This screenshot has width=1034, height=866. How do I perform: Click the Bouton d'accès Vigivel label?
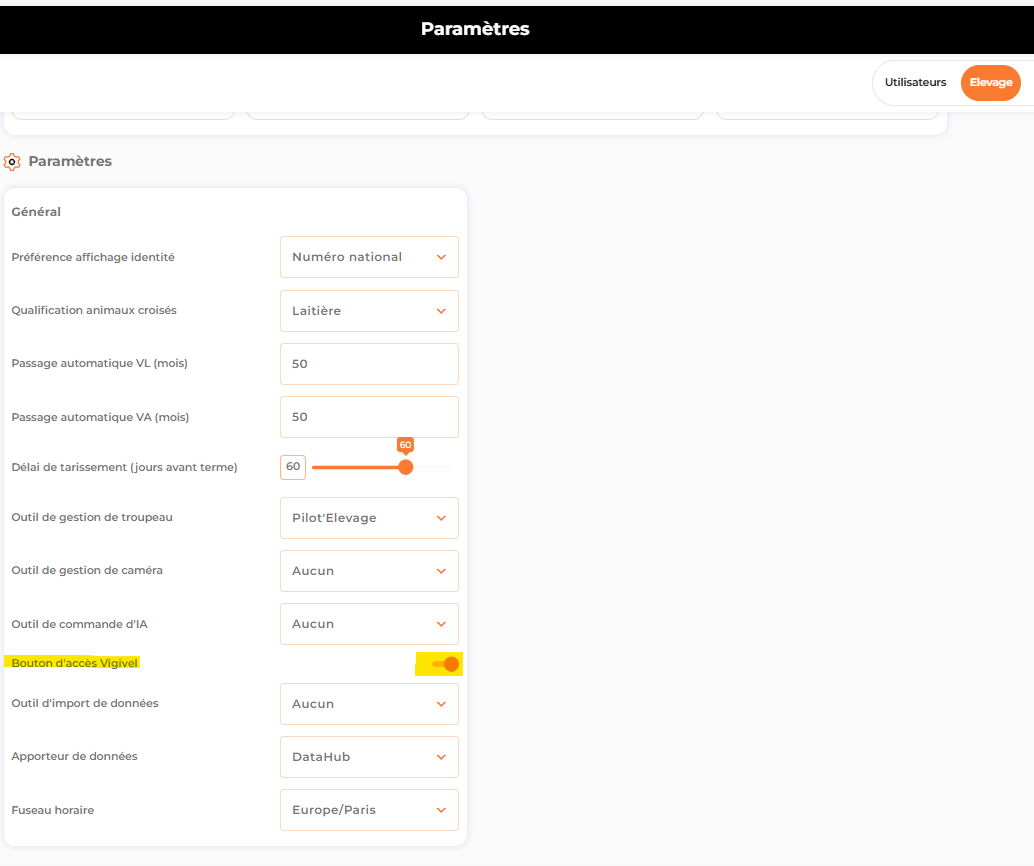75,663
